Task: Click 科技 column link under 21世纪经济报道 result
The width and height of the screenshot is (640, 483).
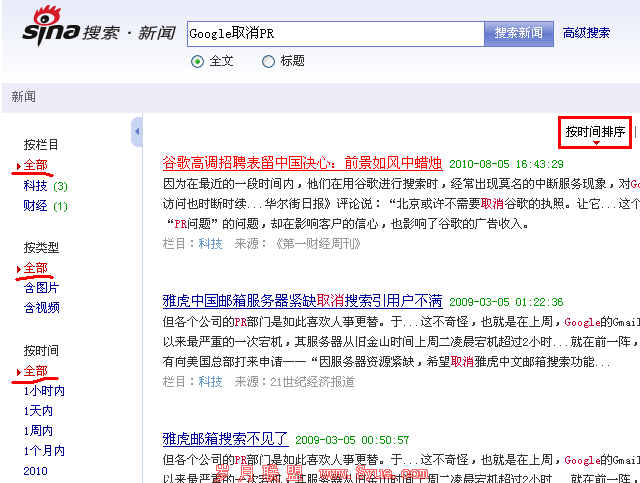Action: coord(211,382)
